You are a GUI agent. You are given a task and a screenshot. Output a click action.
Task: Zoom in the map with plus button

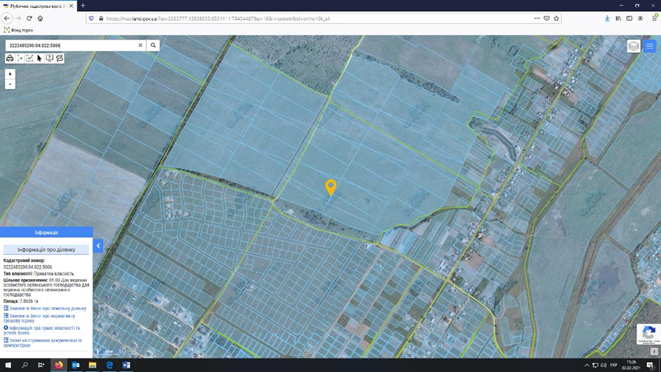point(10,74)
